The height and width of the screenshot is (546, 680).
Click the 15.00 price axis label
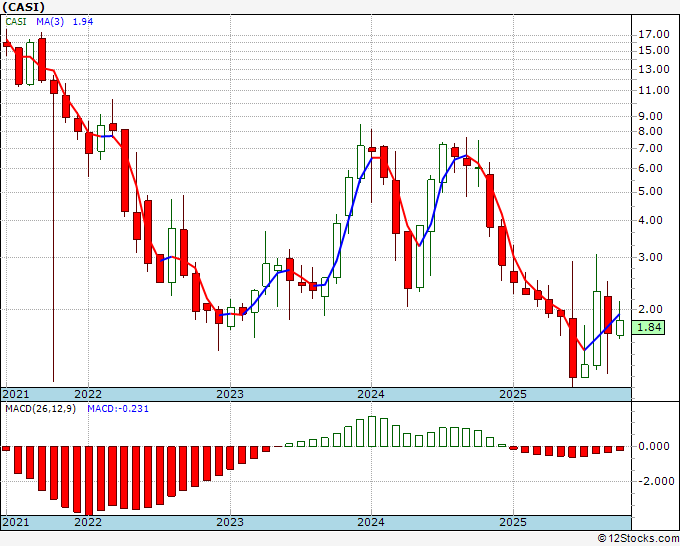coord(654,50)
